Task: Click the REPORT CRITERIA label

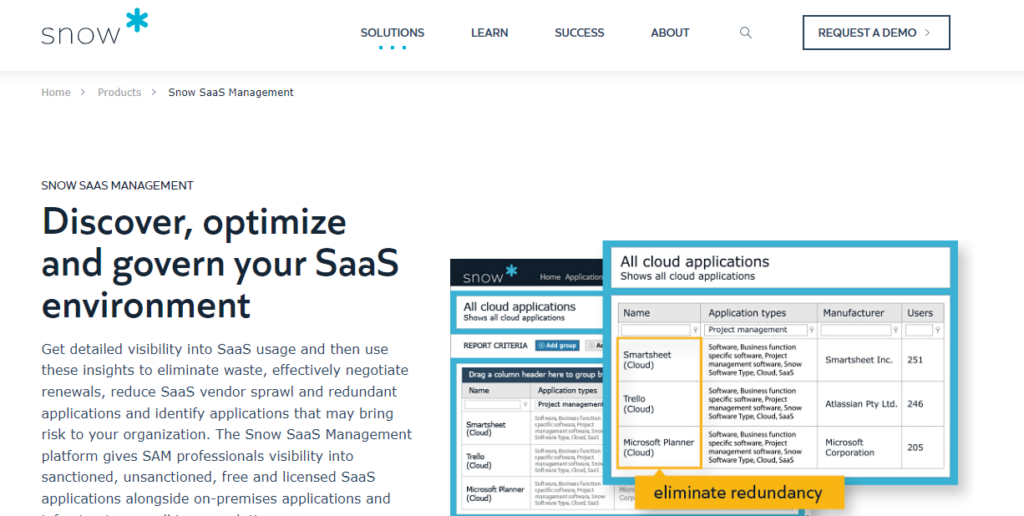Action: (x=495, y=346)
